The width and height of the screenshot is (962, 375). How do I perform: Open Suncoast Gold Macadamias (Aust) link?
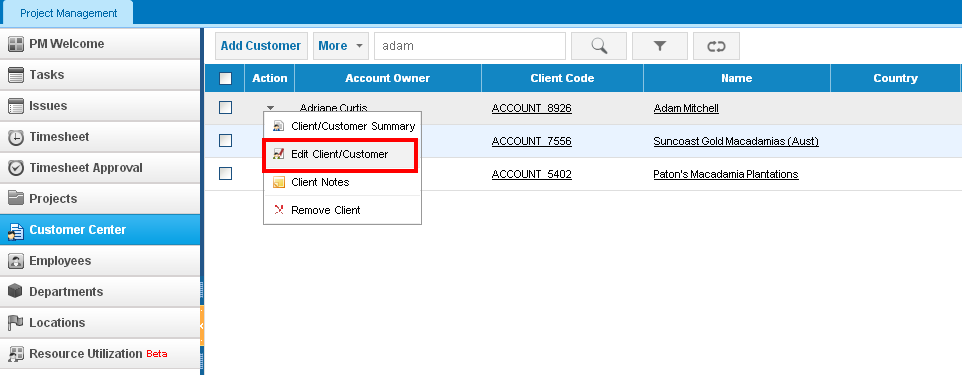[x=736, y=141]
